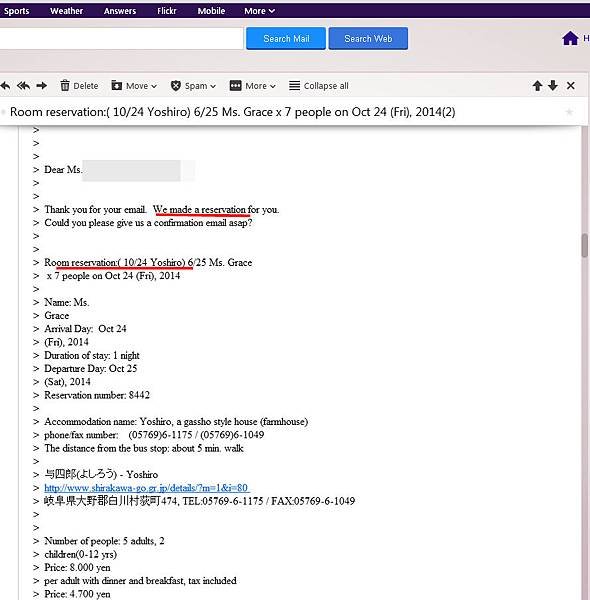Open the Home icon
This screenshot has height=600, width=590.
(570, 38)
